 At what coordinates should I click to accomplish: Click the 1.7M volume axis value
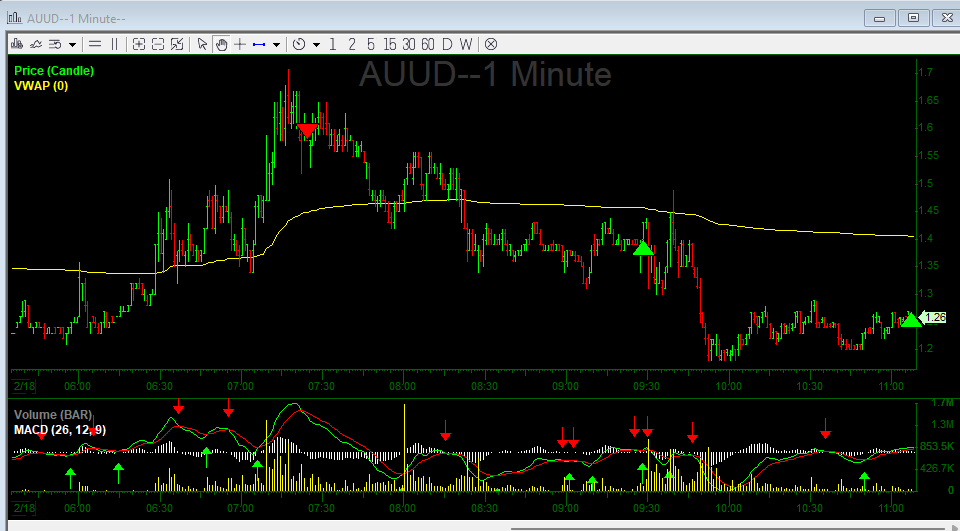coord(942,403)
